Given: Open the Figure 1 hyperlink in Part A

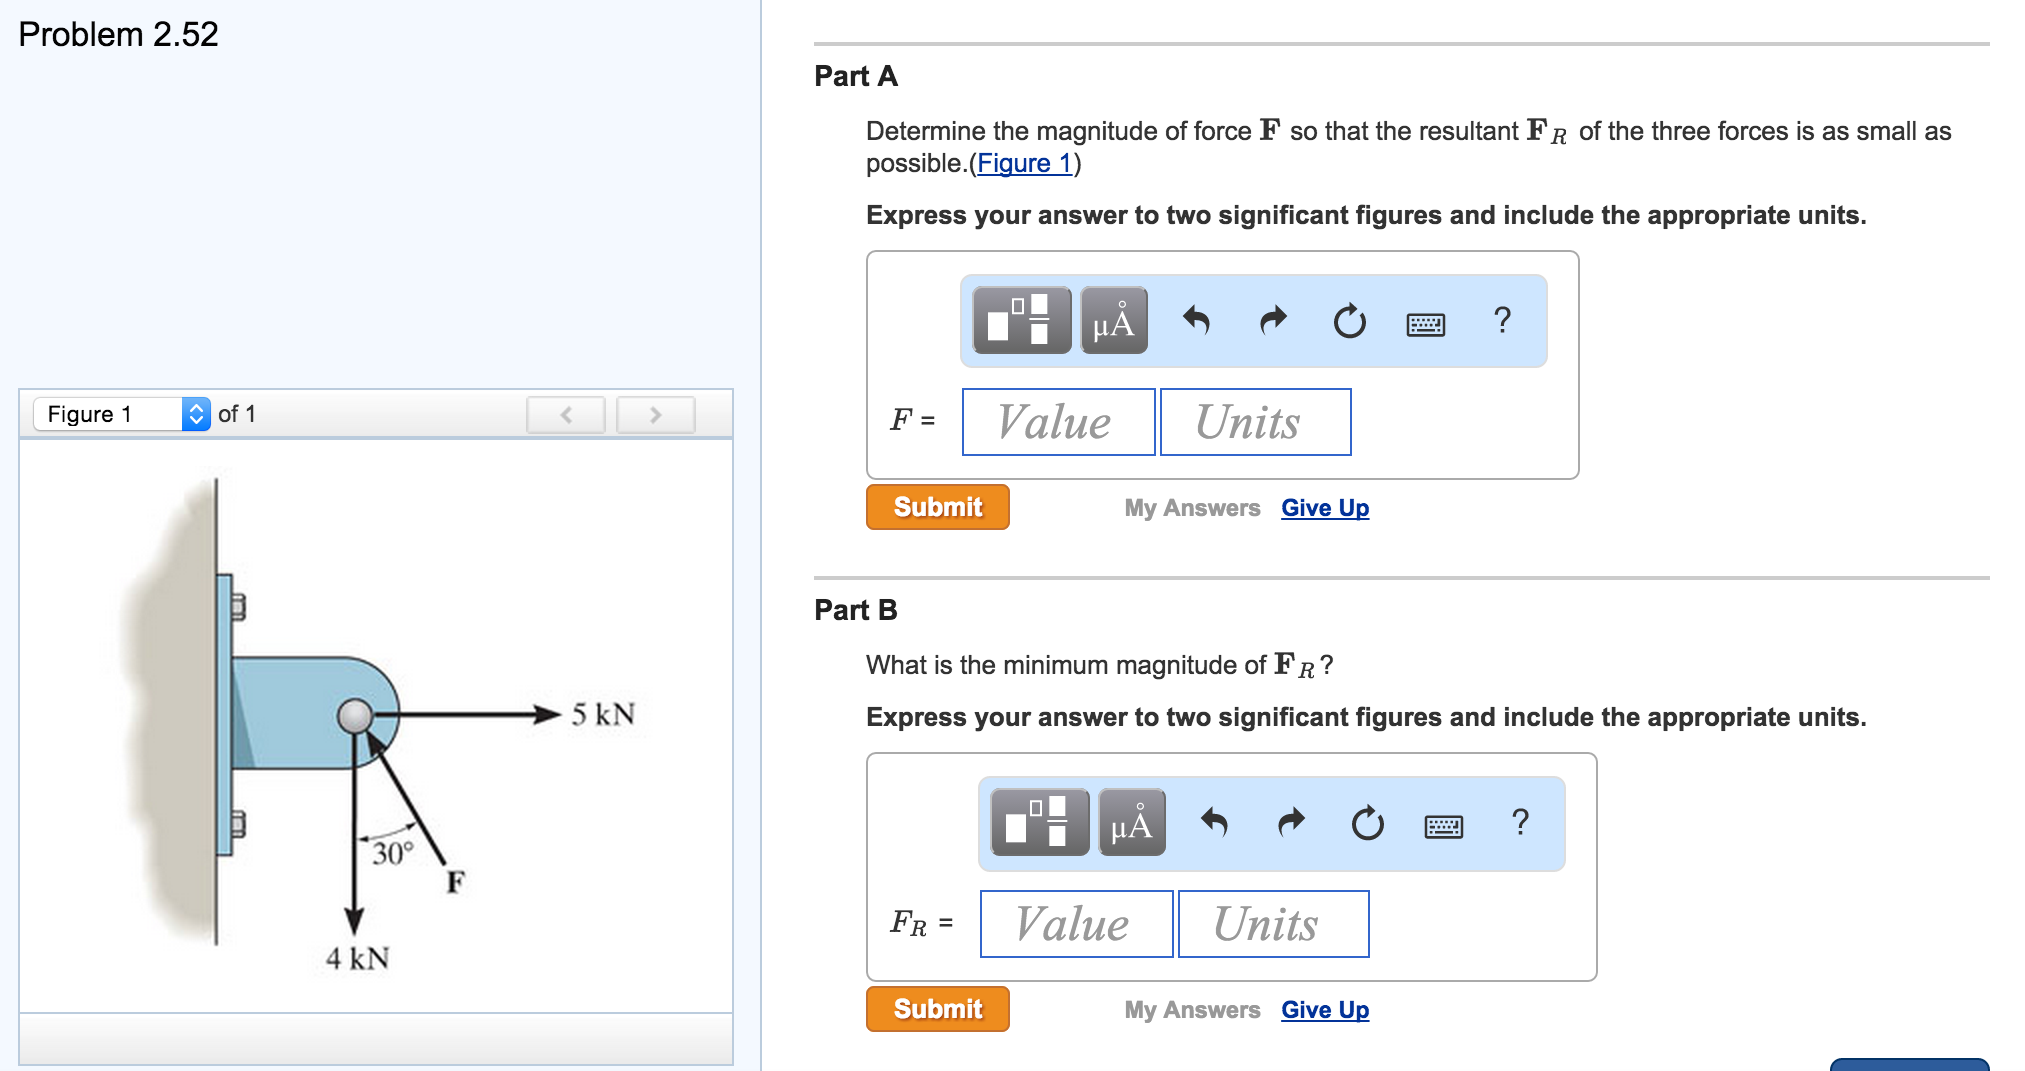Looking at the screenshot, I should point(1024,164).
